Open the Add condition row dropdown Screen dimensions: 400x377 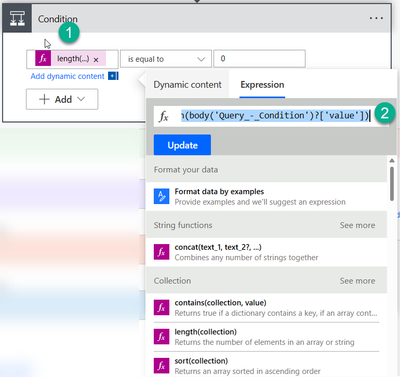tap(62, 99)
